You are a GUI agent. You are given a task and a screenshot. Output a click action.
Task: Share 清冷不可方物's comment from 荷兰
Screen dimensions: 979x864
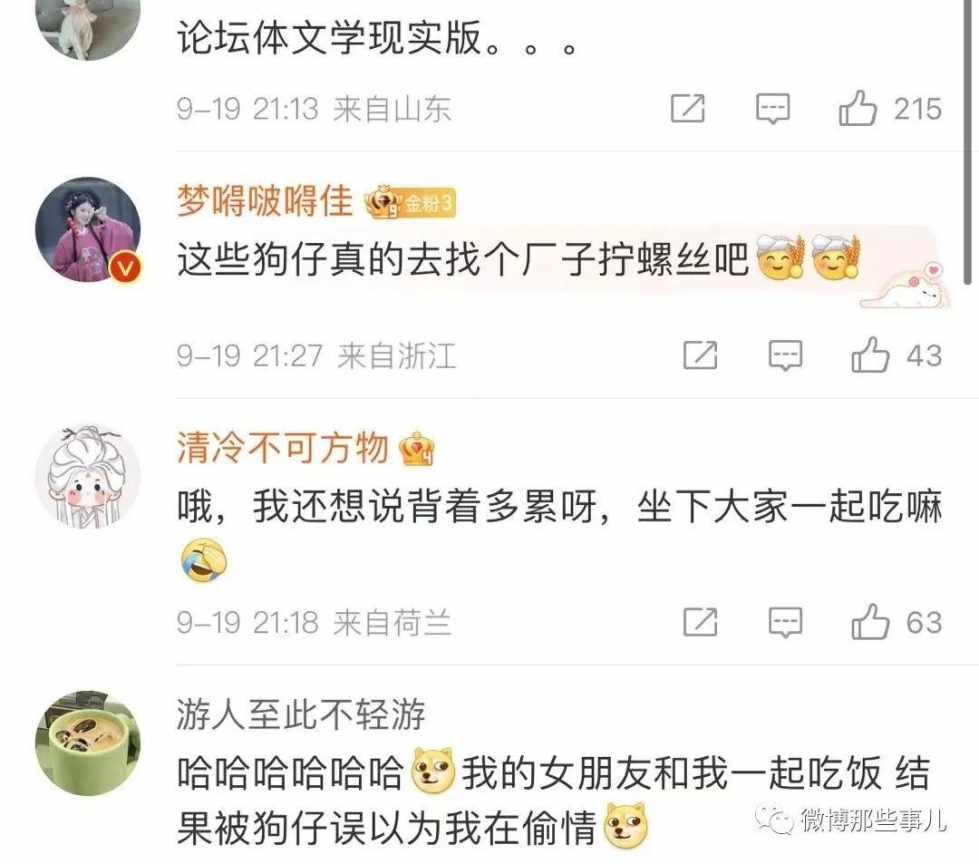coord(700,622)
